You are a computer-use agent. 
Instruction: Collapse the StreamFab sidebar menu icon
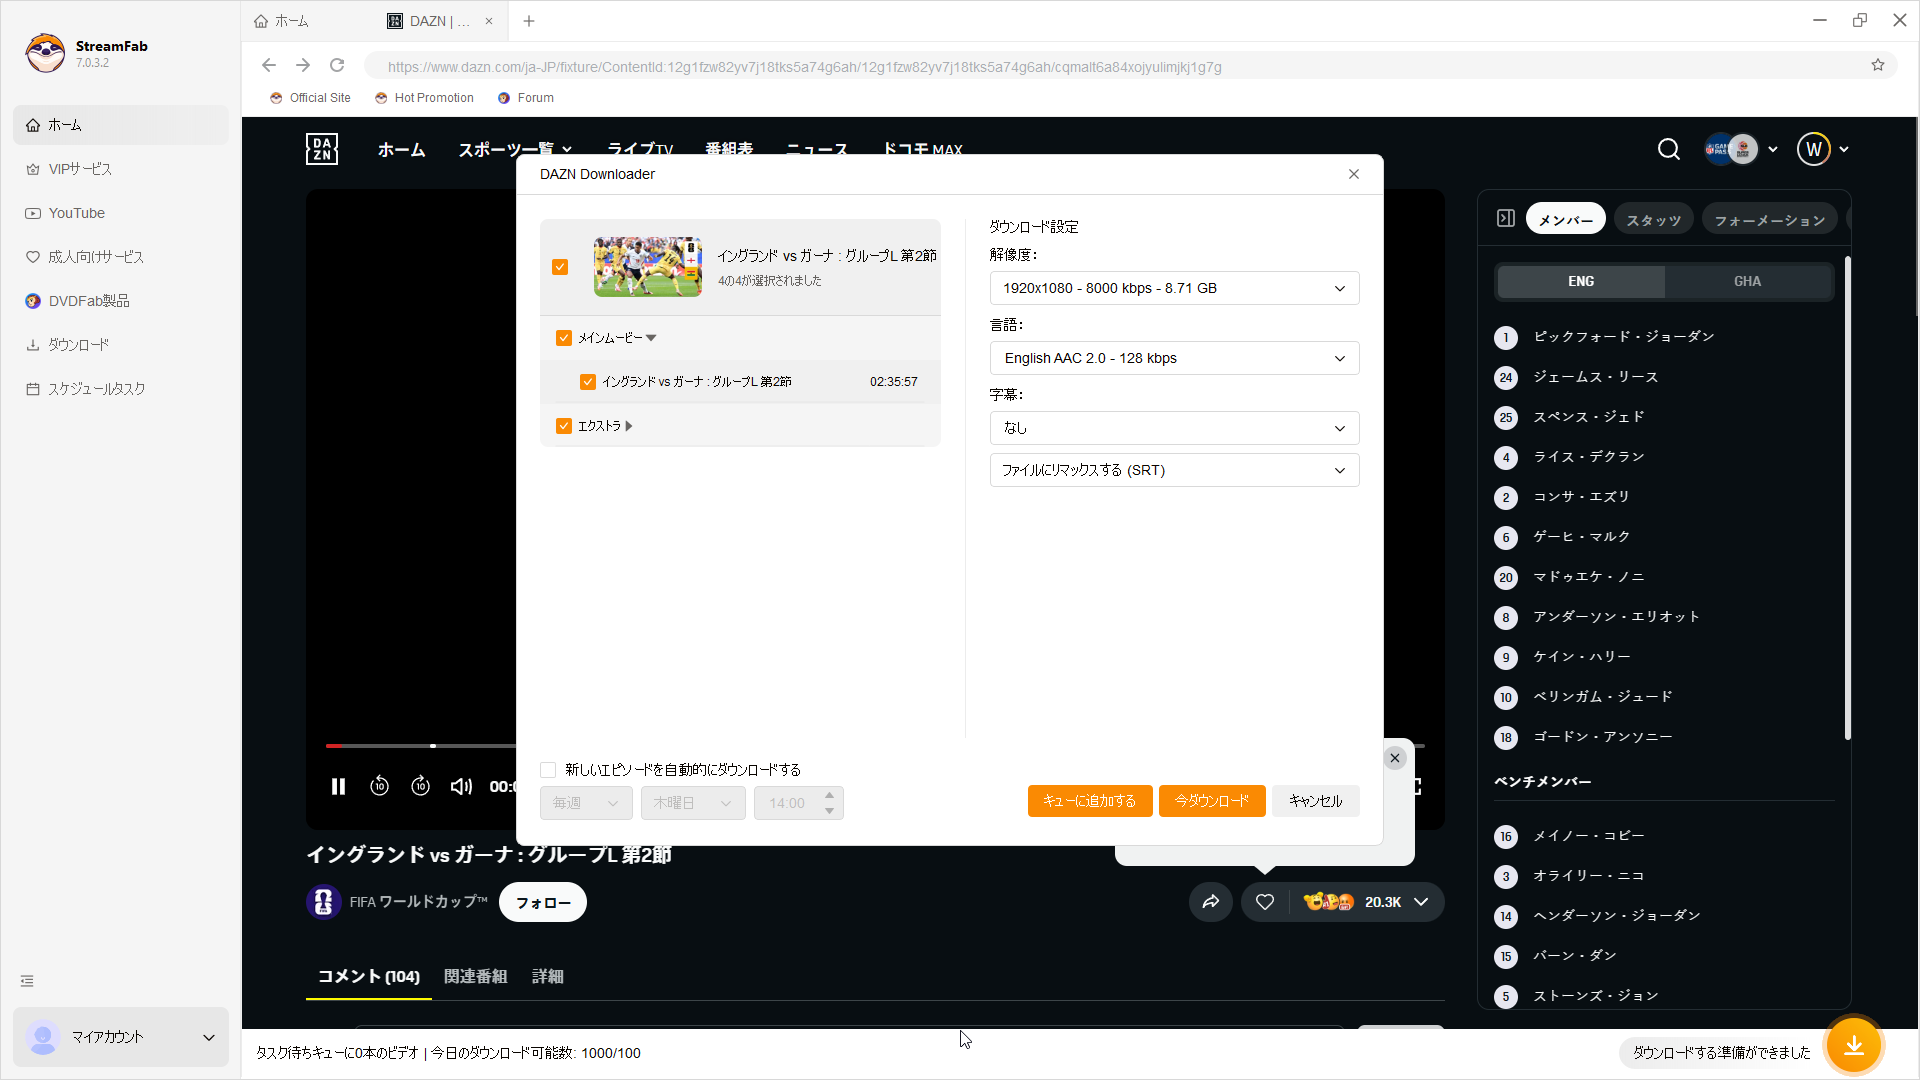[27, 981]
